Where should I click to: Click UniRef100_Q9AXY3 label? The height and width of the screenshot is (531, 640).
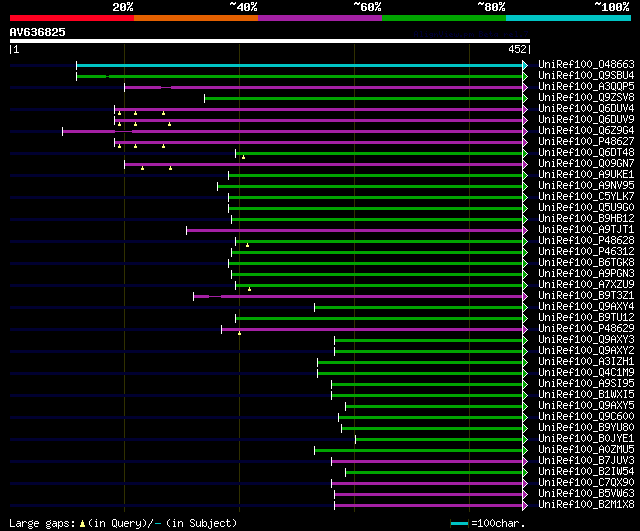[x=586, y=340]
